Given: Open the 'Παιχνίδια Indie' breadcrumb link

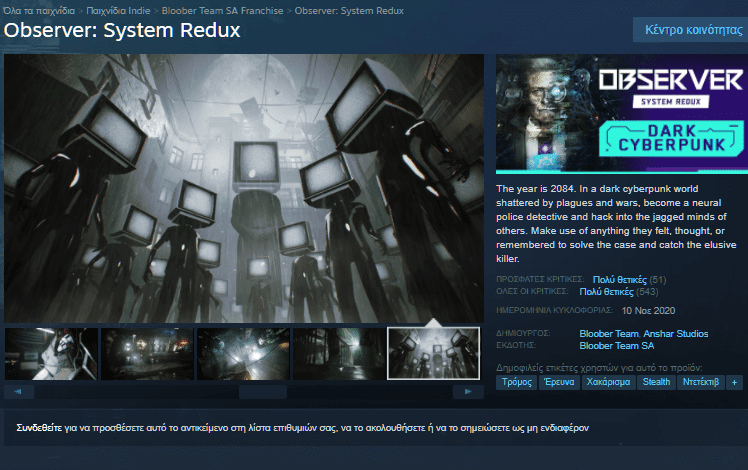Looking at the screenshot, I should pos(118,10).
